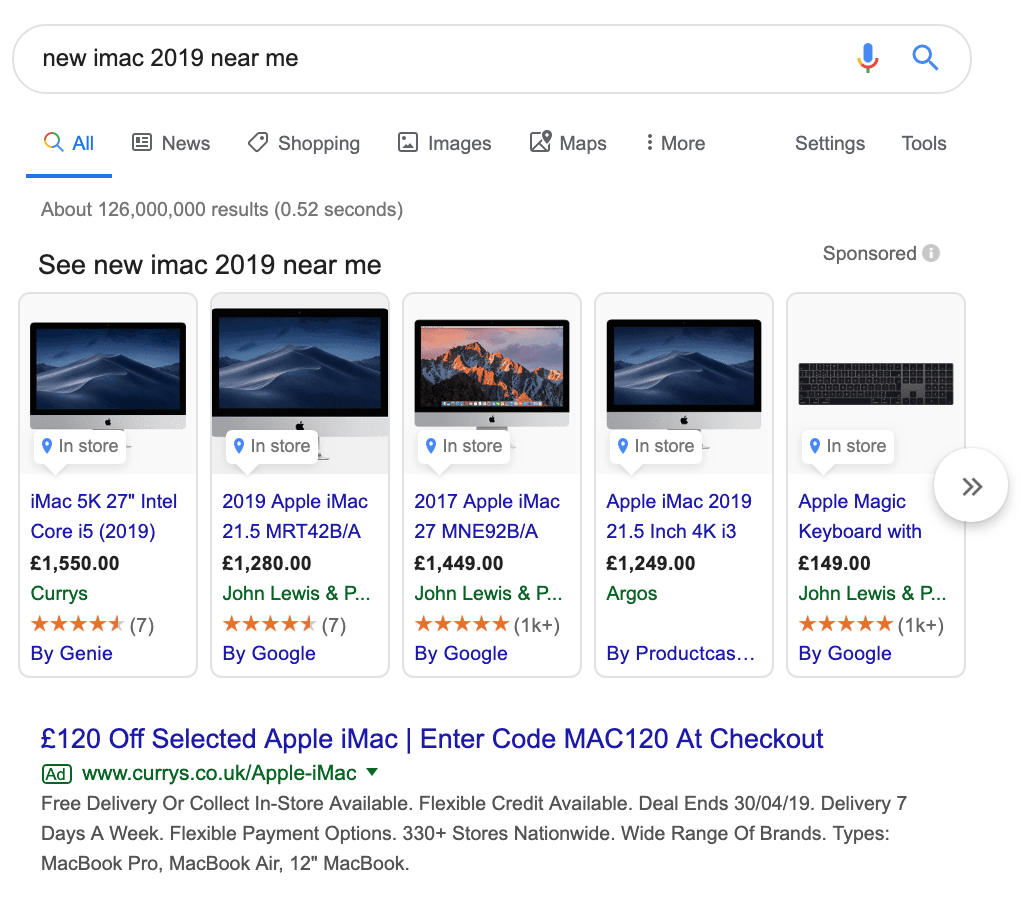
Task: Click By Google under Magic Keyboard
Action: pos(844,653)
